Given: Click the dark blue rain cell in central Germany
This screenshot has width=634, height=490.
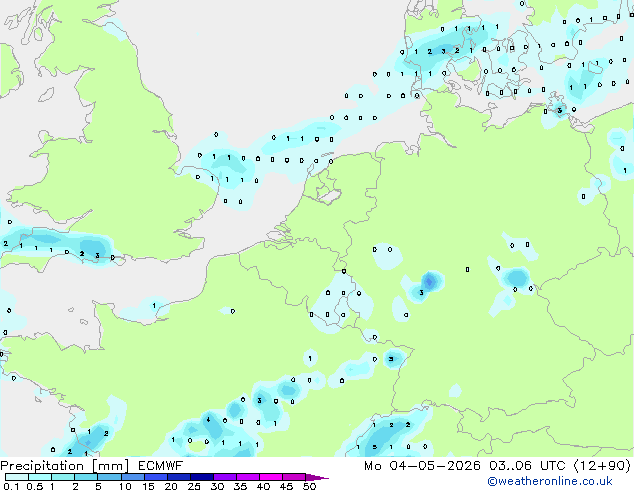Looking at the screenshot, I should click(429, 281).
